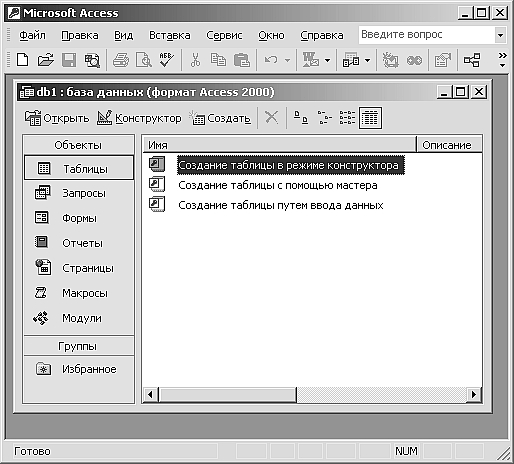Click the Undo arrow icon
This screenshot has width=514, height=464.
click(x=271, y=60)
